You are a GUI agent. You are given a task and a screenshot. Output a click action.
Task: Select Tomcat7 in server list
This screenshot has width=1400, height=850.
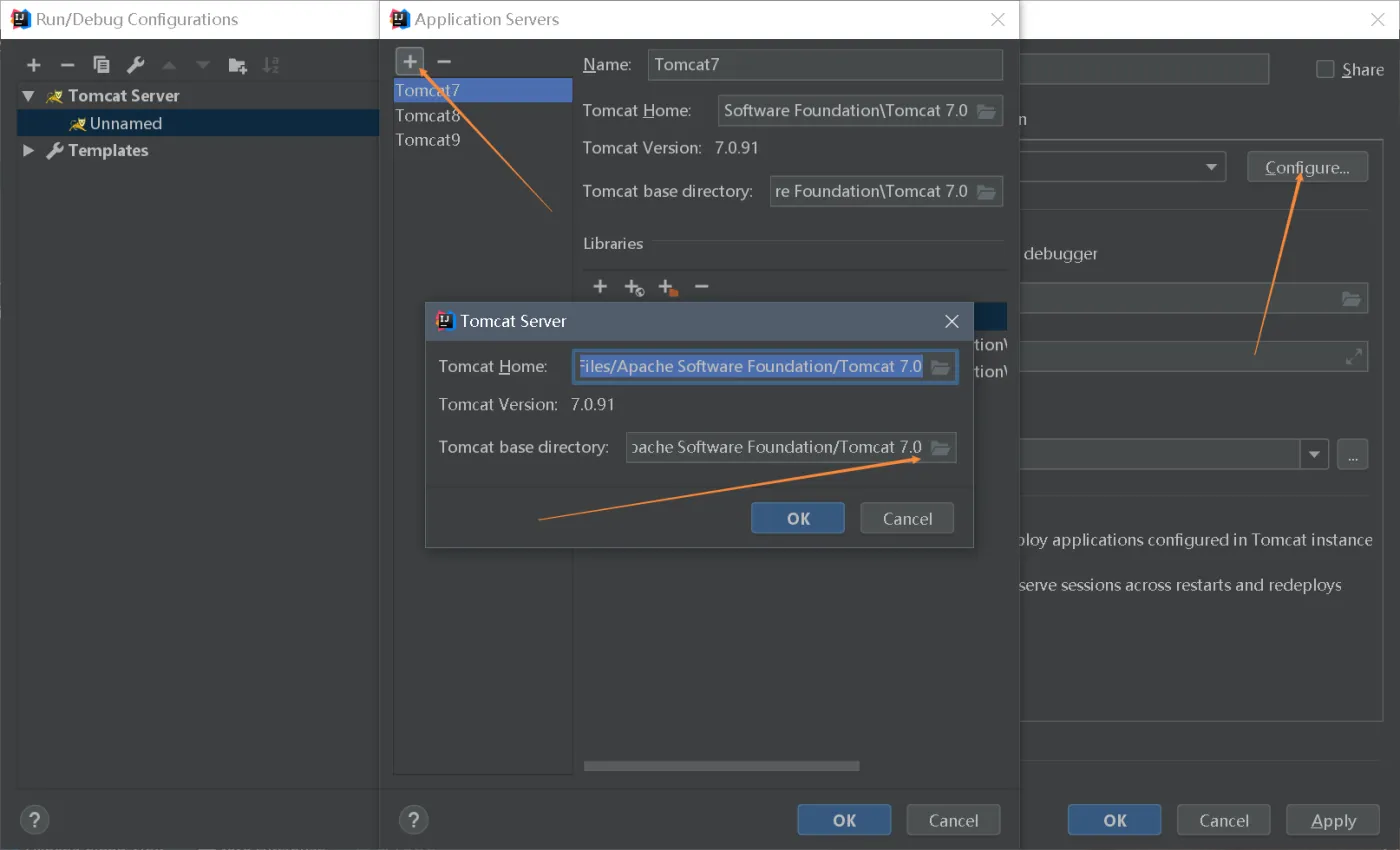point(483,90)
